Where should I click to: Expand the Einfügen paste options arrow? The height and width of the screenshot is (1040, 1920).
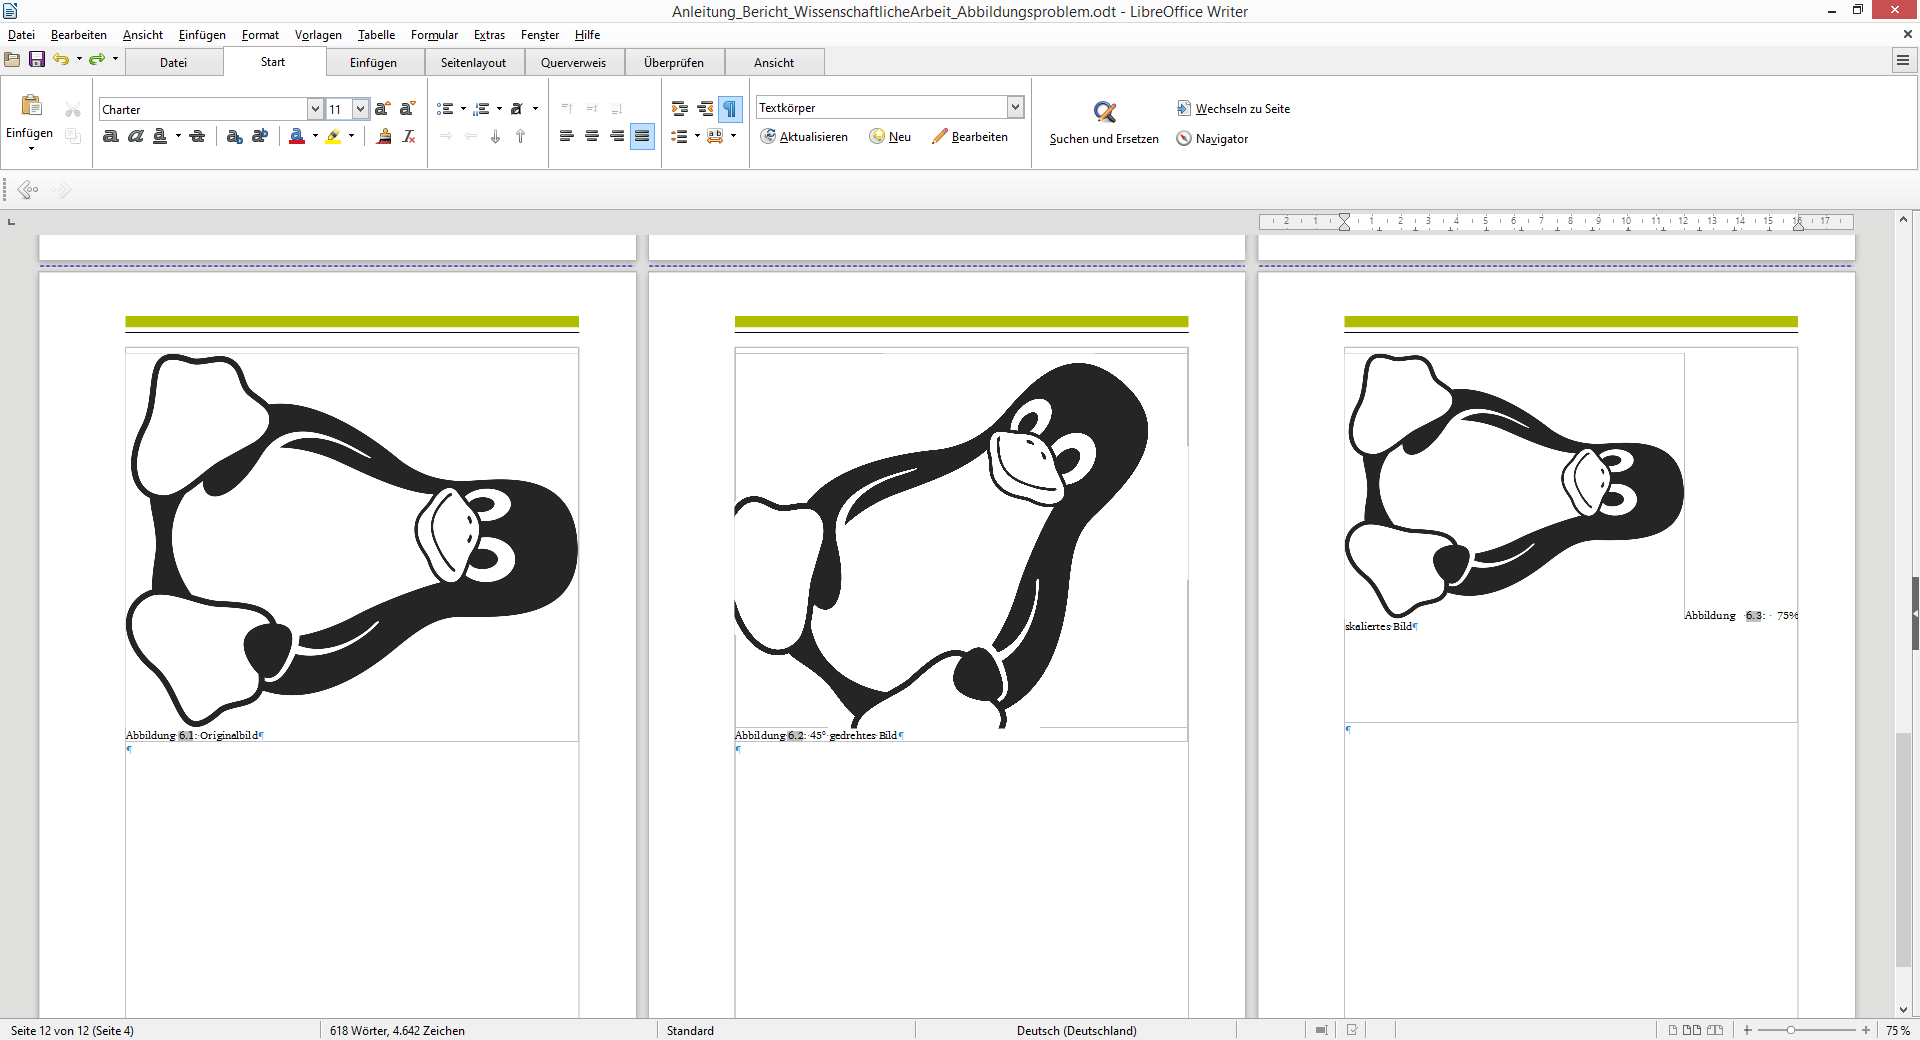[x=31, y=149]
